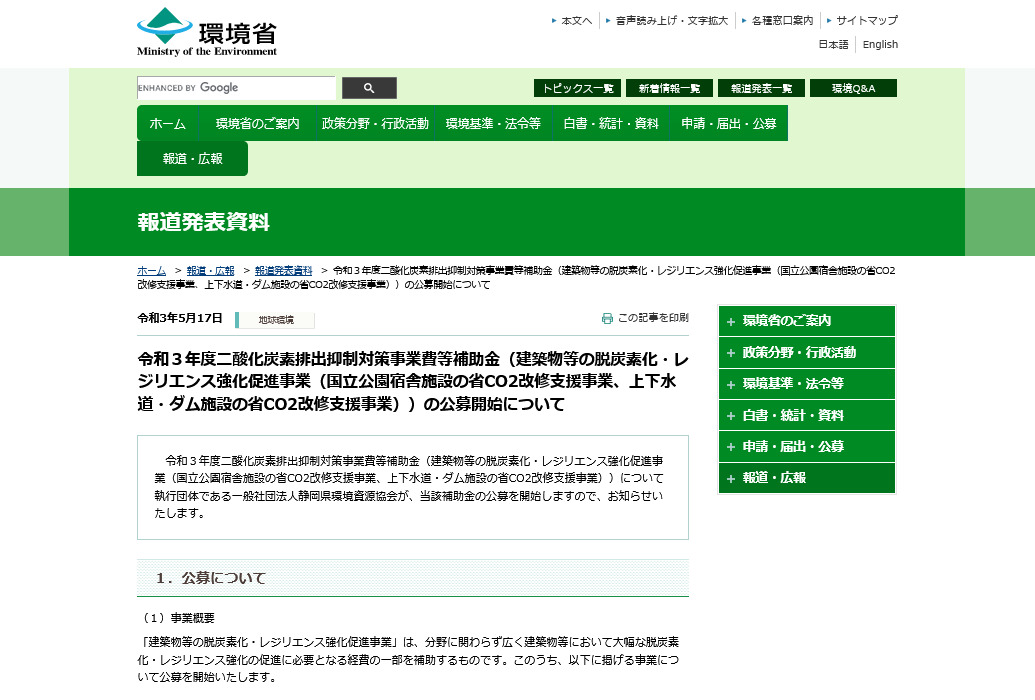Switch site language to English

pos(880,44)
